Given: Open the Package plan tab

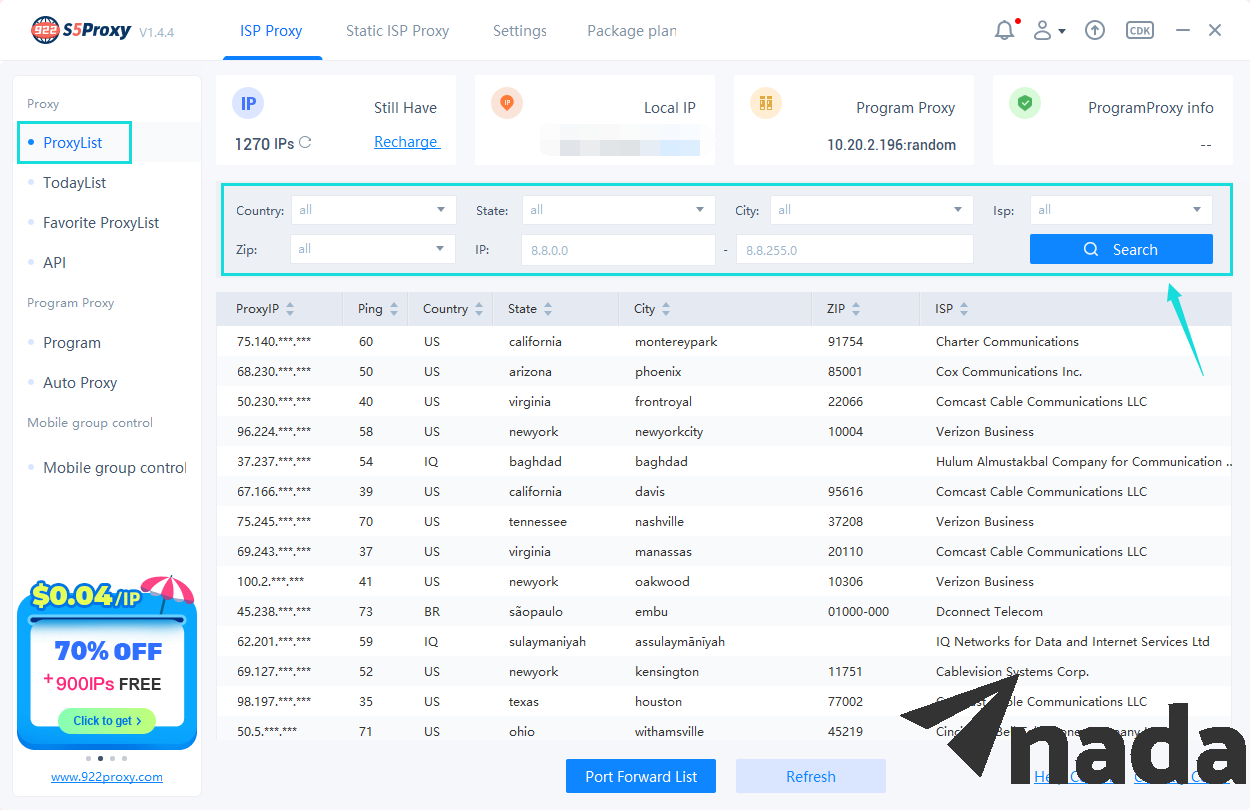Looking at the screenshot, I should [632, 31].
